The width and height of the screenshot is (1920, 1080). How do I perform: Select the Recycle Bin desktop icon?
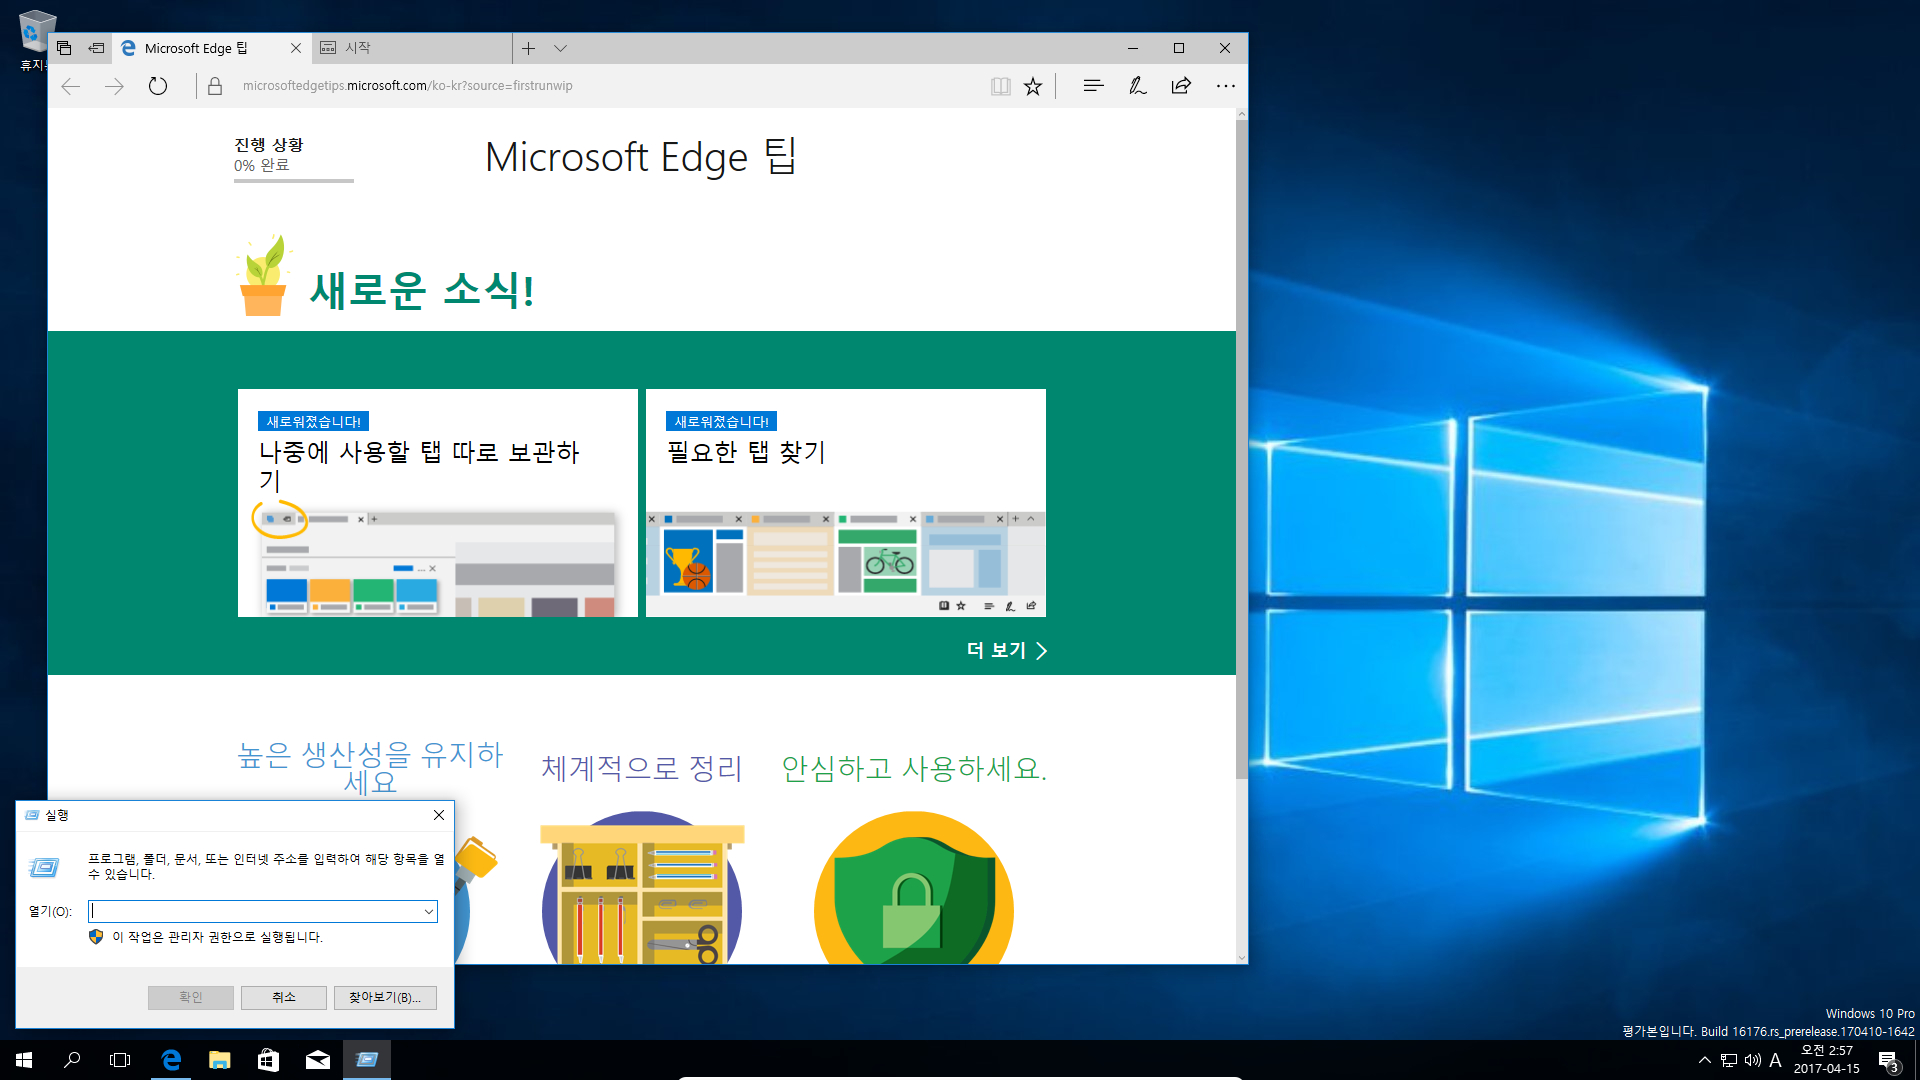pos(35,40)
